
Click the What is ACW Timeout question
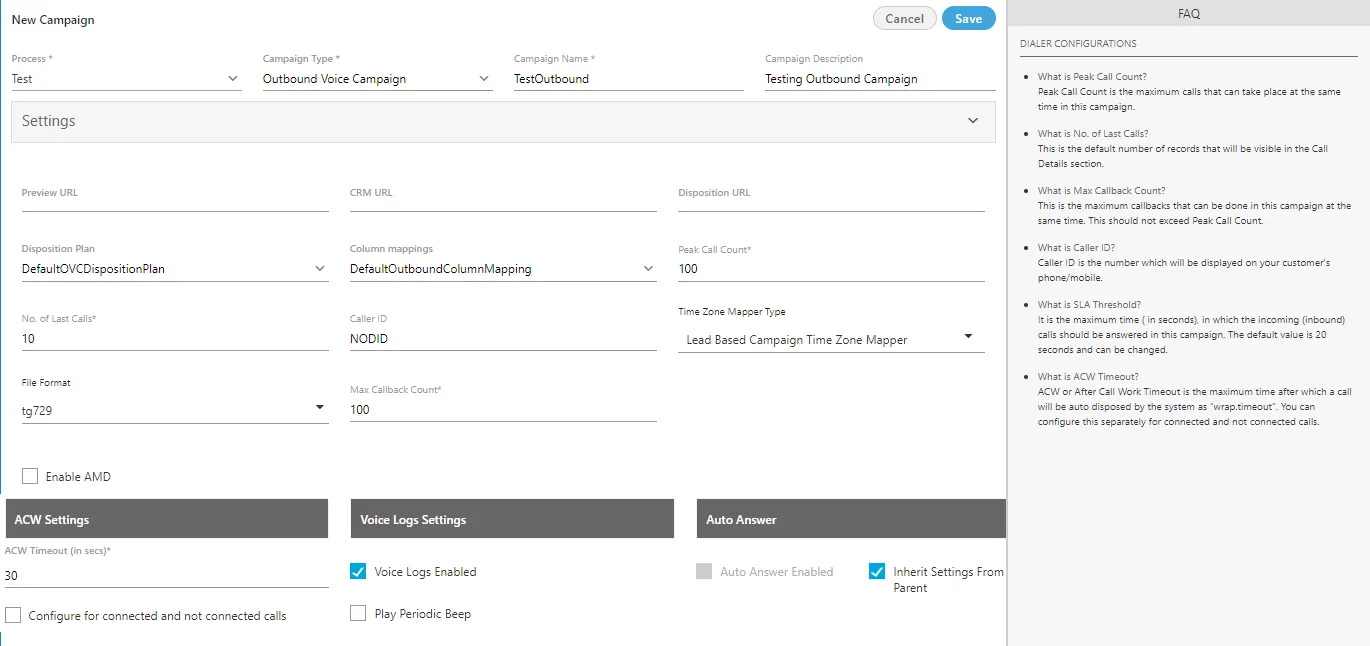click(1088, 377)
